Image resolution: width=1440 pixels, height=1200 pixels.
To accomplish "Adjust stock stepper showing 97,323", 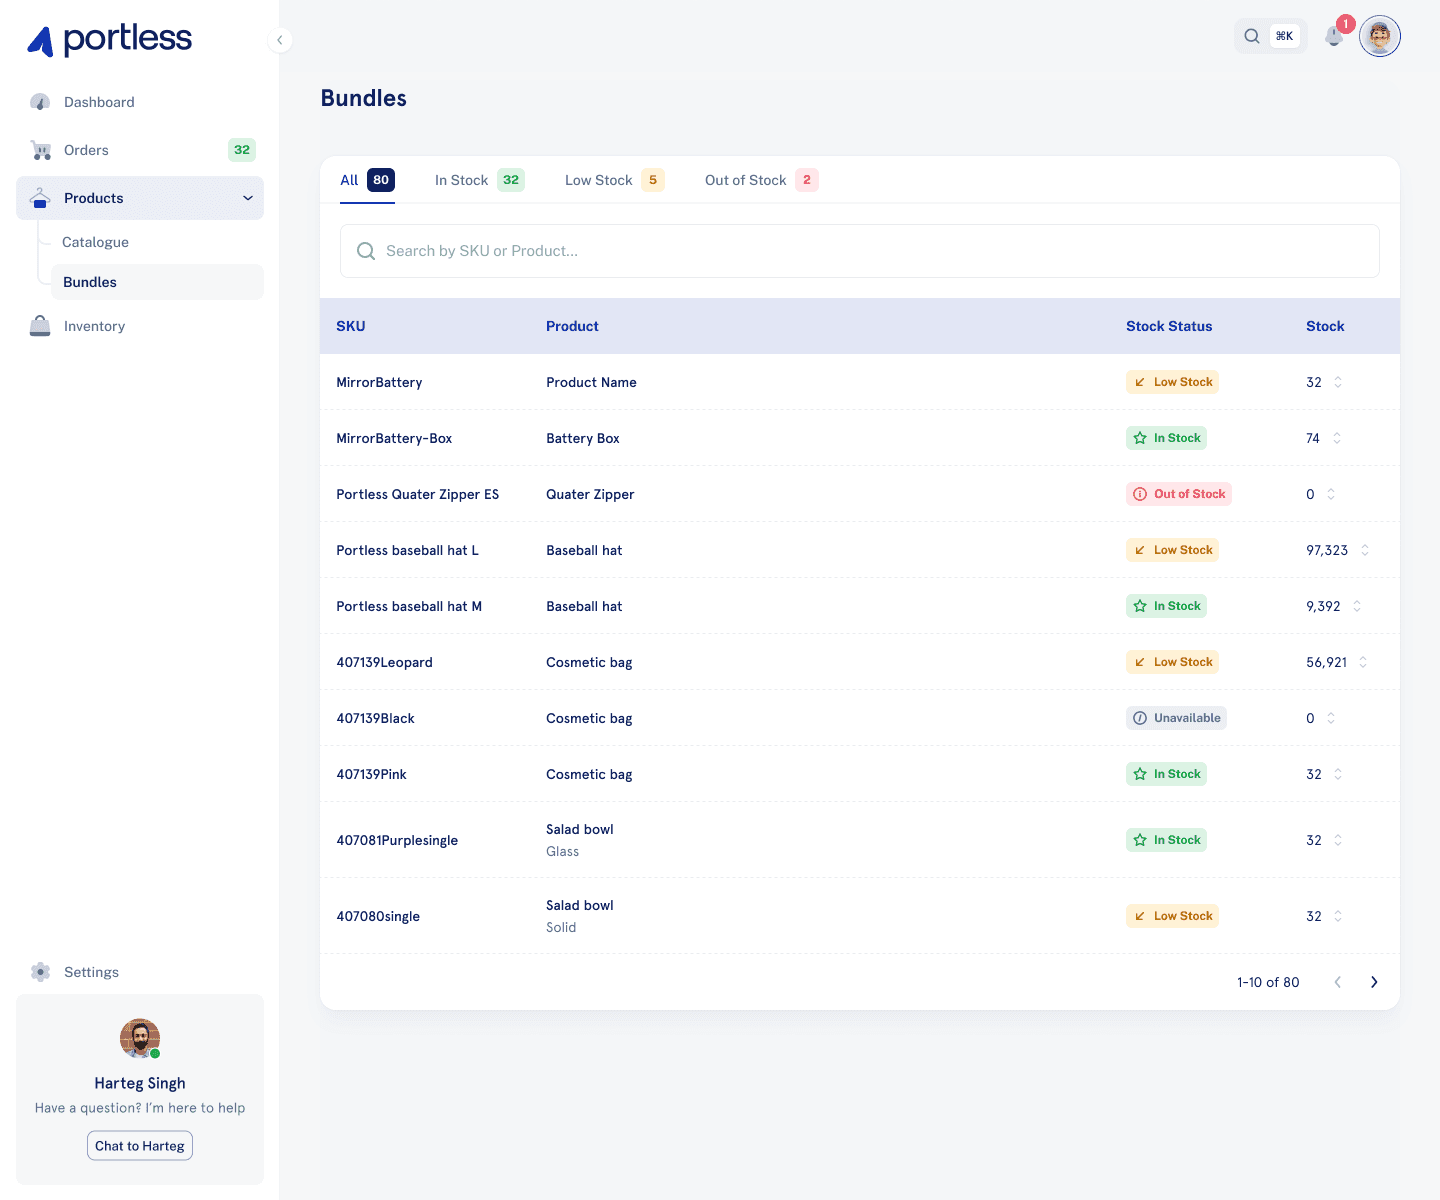I will 1365,550.
